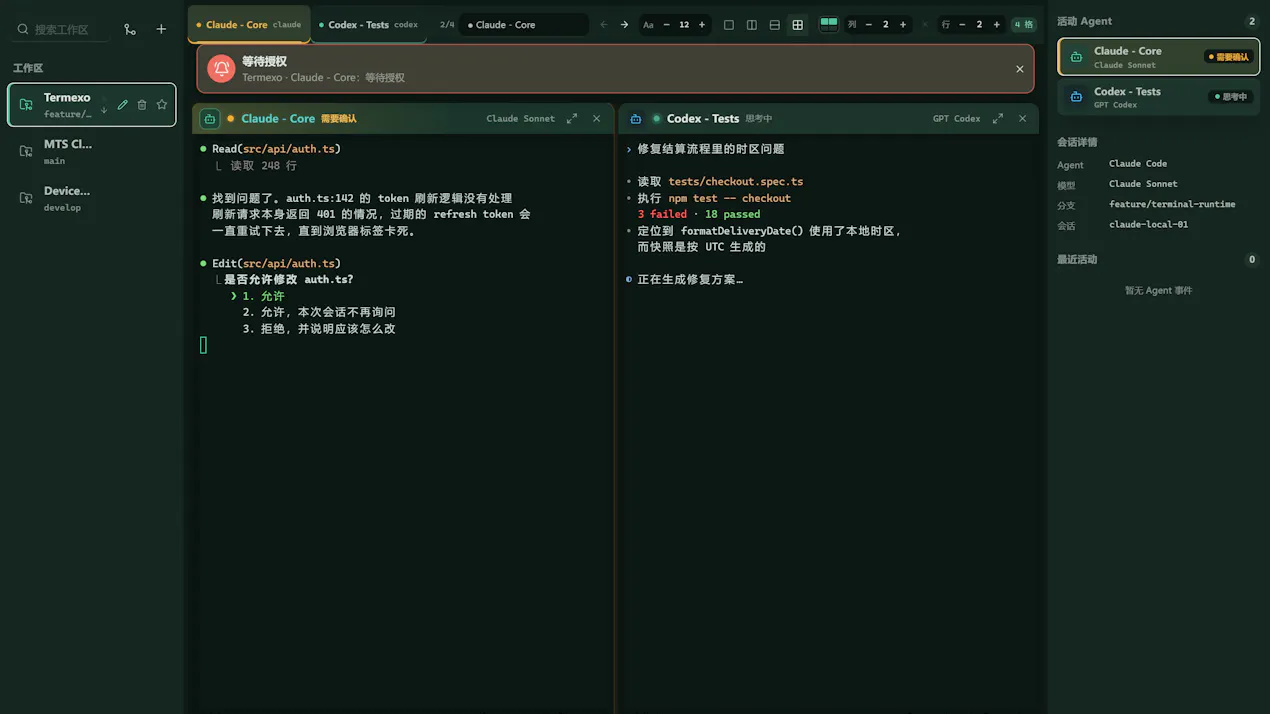Click the 4 格 grid count badge

tap(1024, 24)
